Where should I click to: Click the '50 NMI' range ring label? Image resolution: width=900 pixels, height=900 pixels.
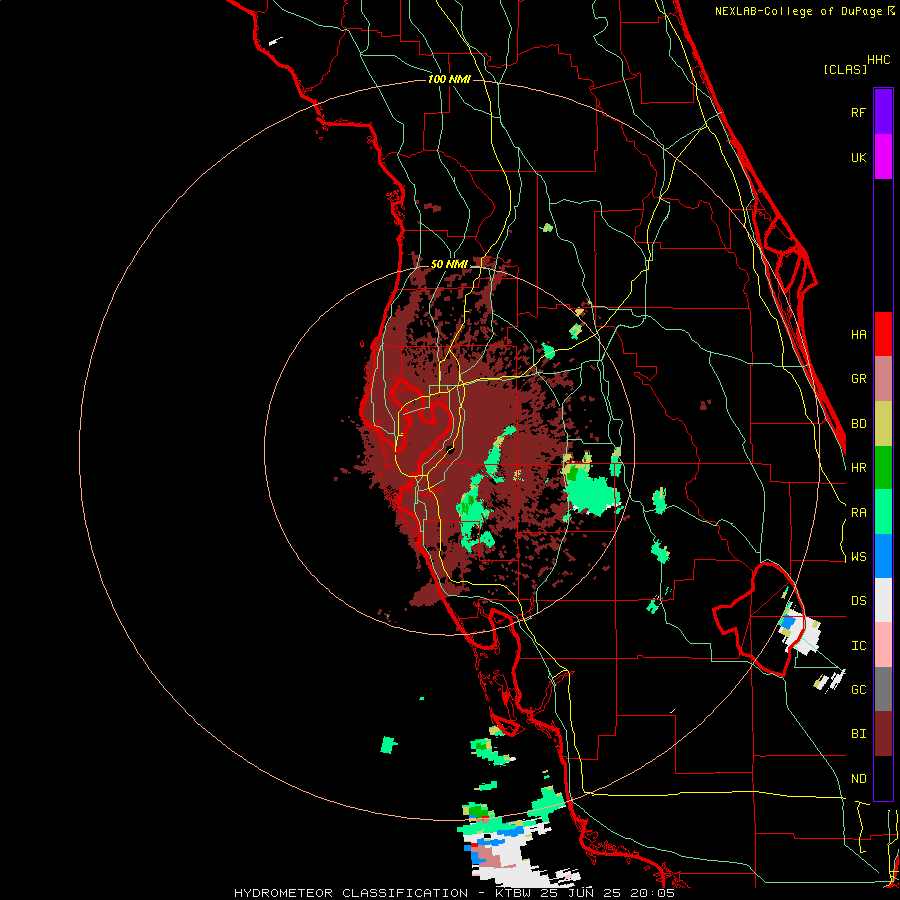(449, 265)
